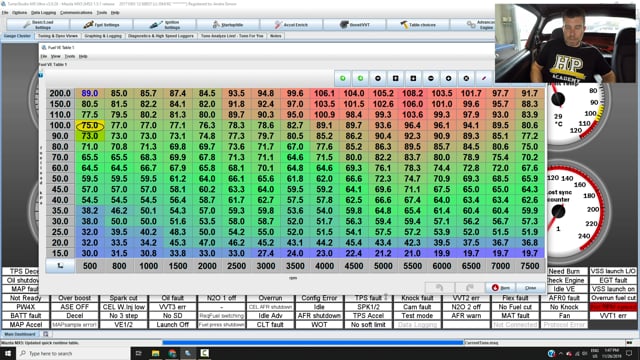Open the Boost/VVT dropdown
The width and height of the screenshot is (640, 360).
coord(354,25)
